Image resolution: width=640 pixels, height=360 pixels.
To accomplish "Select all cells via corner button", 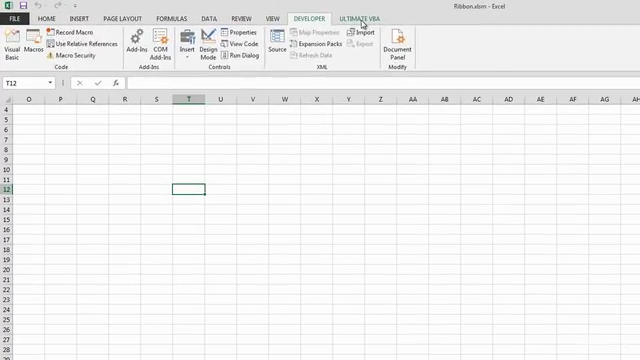I will [7, 99].
